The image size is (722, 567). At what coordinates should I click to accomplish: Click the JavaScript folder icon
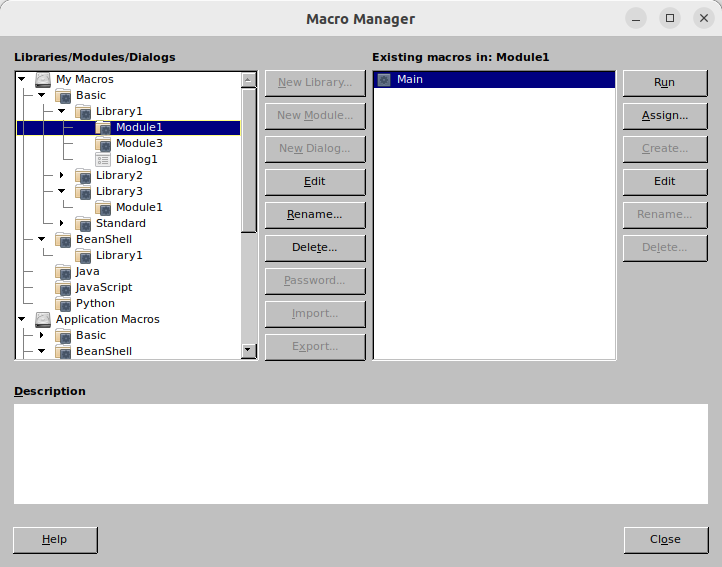point(63,287)
